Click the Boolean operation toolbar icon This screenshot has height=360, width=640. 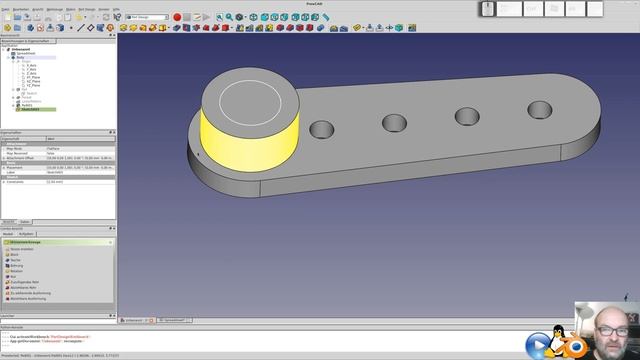(320, 28)
